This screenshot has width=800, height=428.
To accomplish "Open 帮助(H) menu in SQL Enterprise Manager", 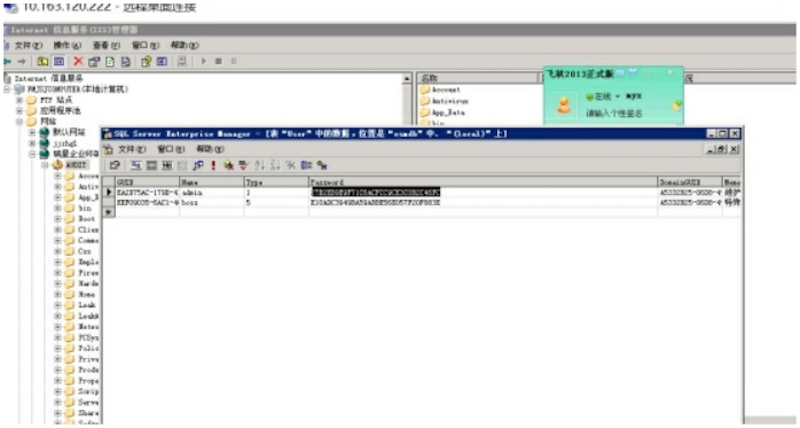I will point(210,149).
